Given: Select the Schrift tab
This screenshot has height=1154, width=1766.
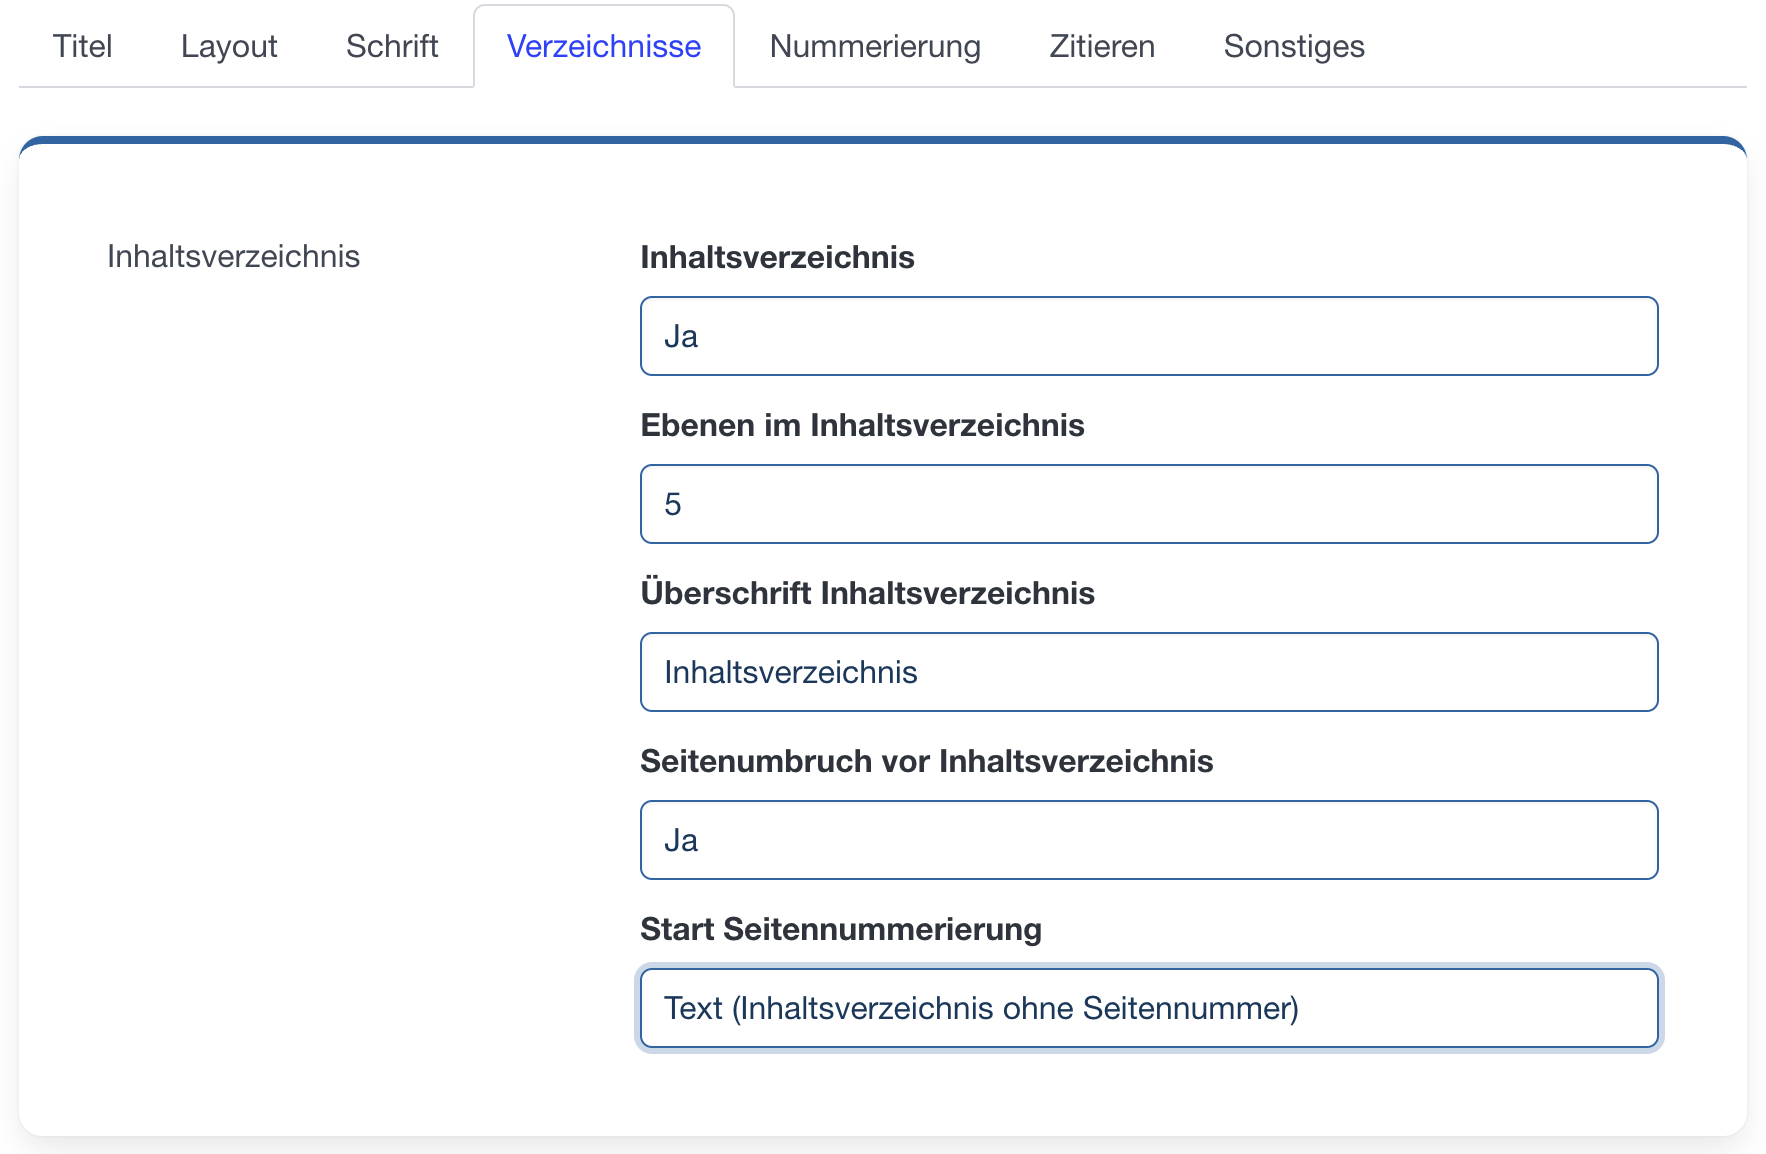Looking at the screenshot, I should (x=392, y=46).
